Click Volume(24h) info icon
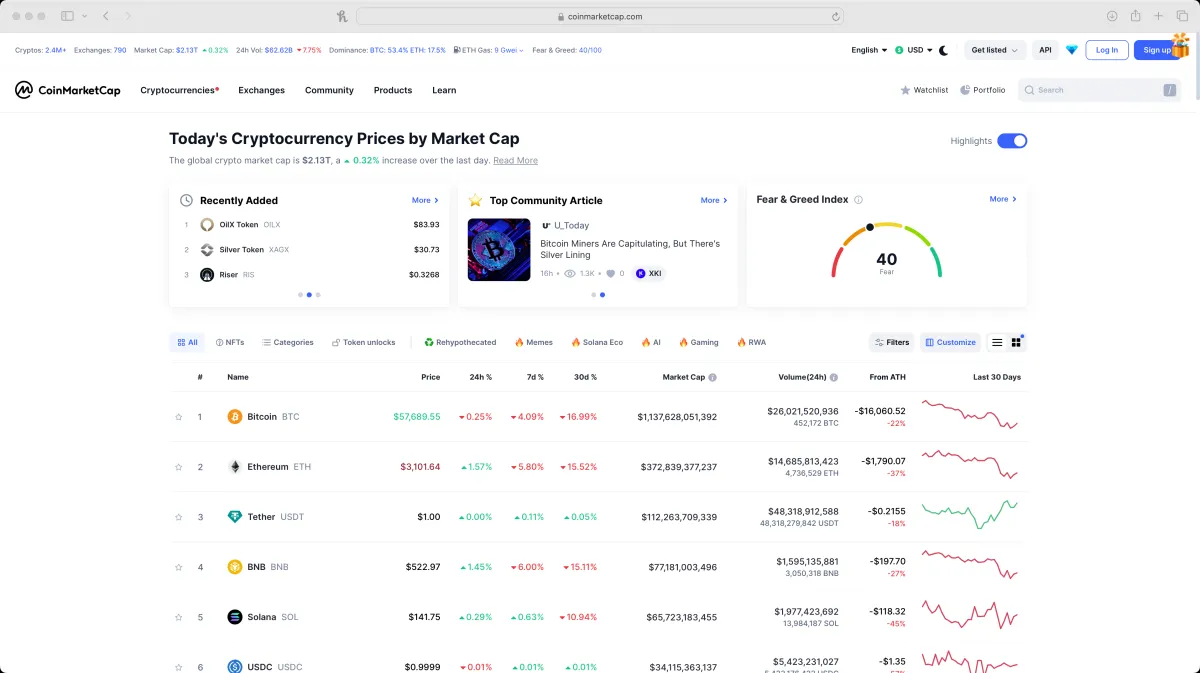Image resolution: width=1200 pixels, height=673 pixels. click(834, 377)
